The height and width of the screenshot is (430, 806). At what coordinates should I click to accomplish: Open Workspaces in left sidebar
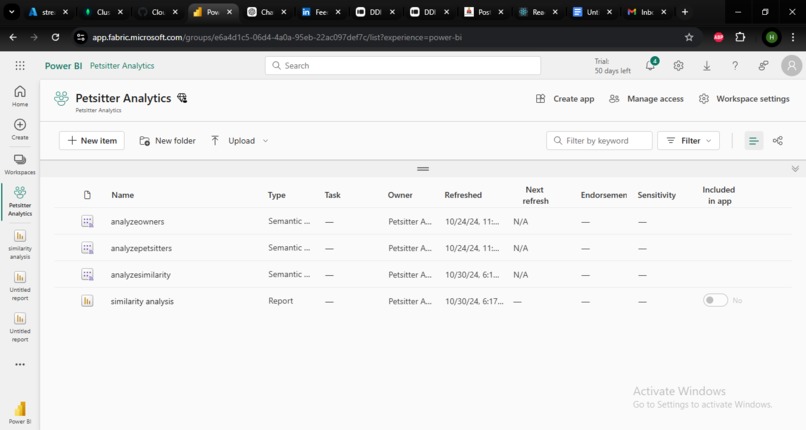point(20,164)
